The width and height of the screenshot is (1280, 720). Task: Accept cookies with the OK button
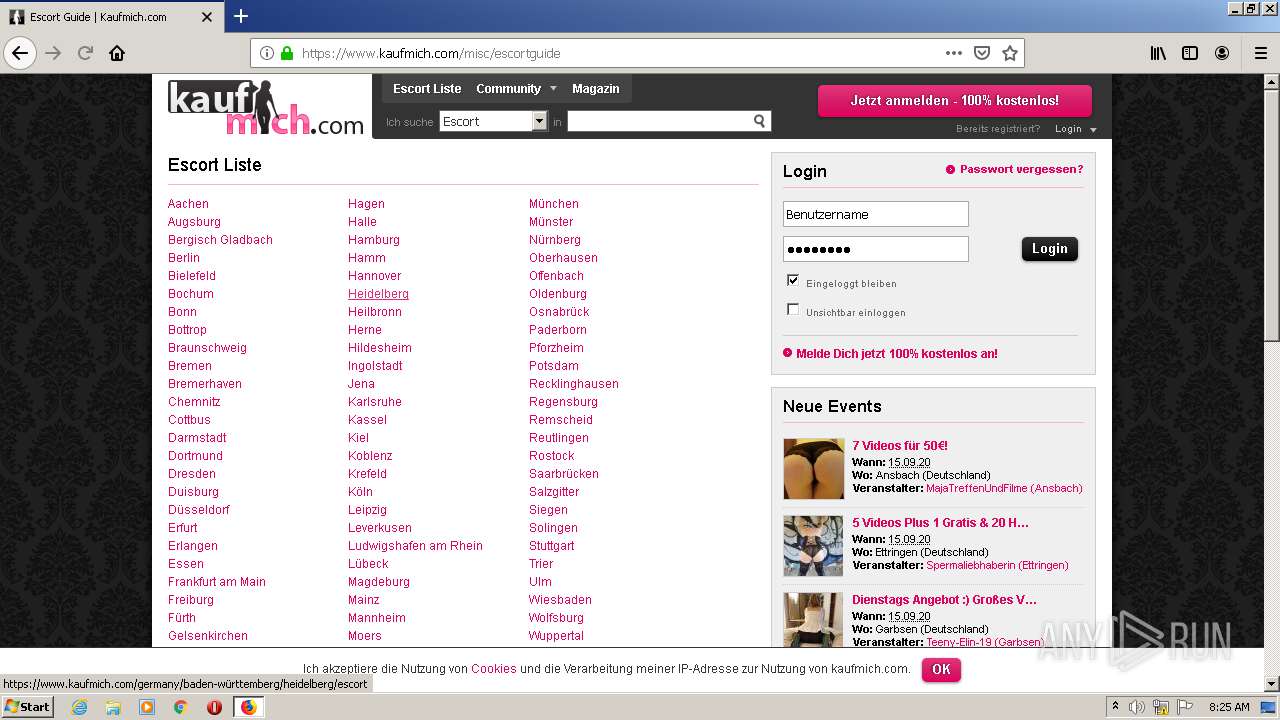click(941, 669)
